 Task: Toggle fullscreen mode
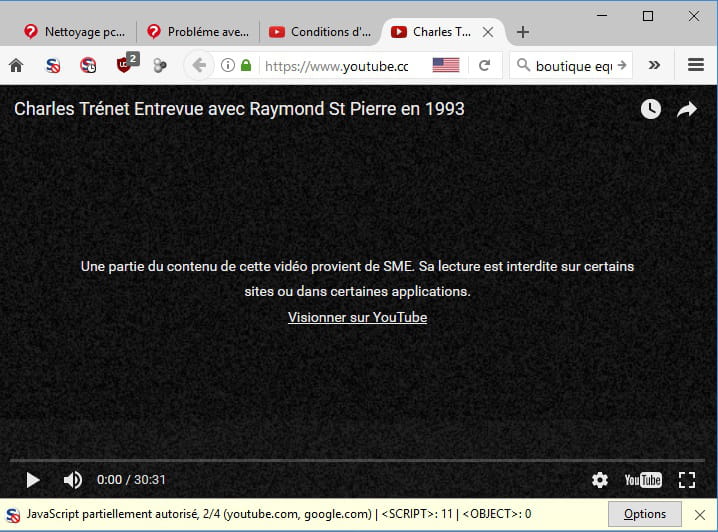pyautogui.click(x=686, y=480)
